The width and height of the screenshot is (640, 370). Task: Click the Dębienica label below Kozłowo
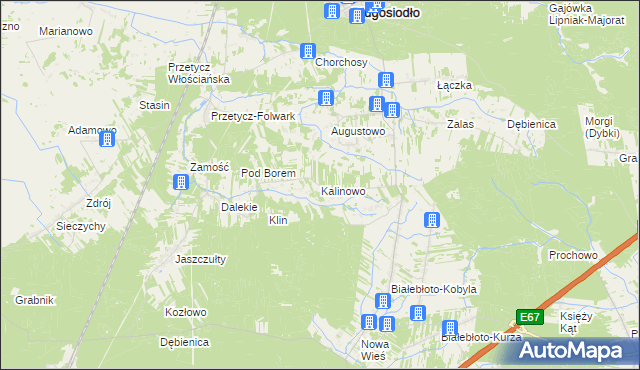184,342
